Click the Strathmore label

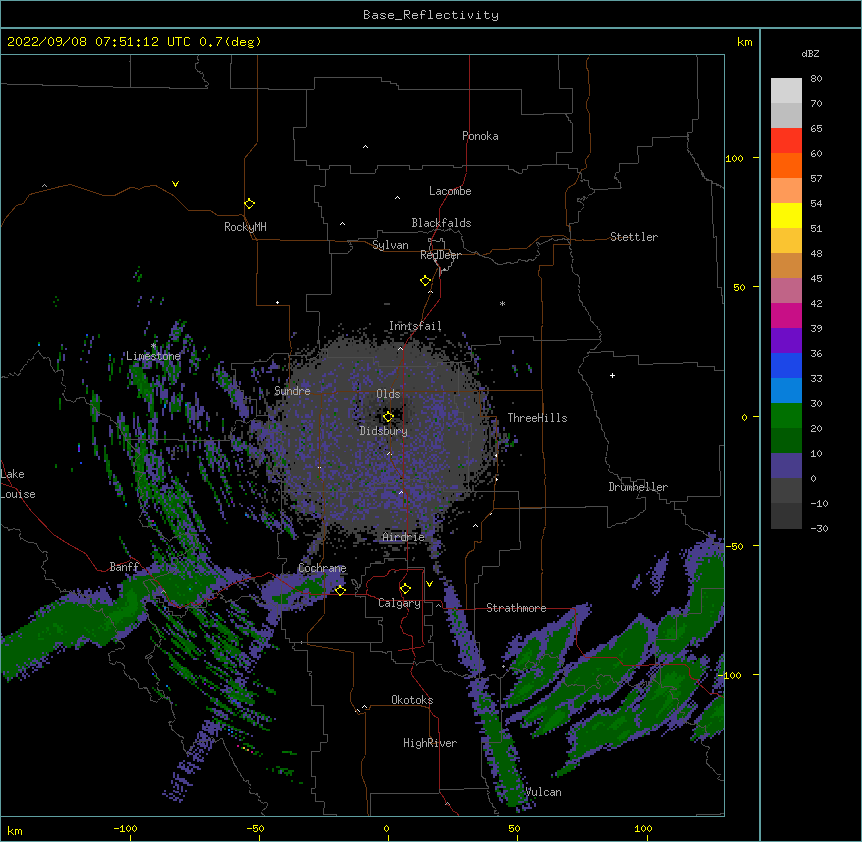[516, 608]
